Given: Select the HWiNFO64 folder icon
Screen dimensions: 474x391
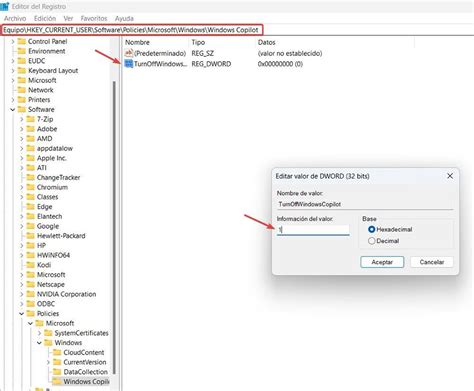Looking at the screenshot, I should coord(31,255).
